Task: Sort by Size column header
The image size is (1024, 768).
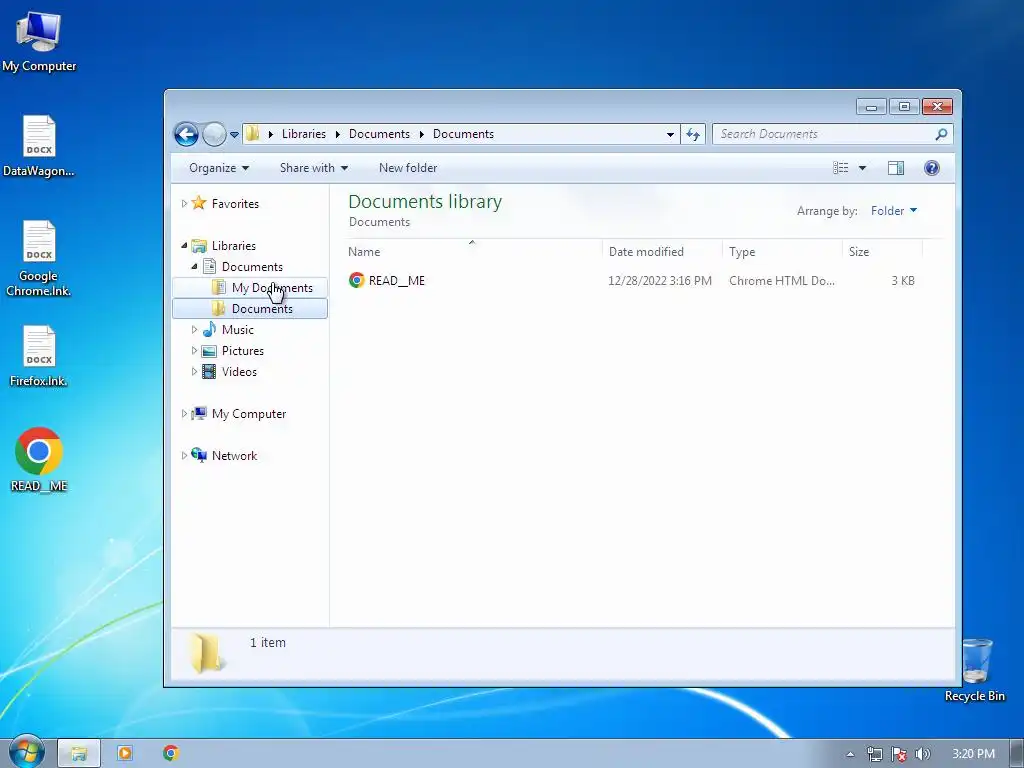Action: 882,251
